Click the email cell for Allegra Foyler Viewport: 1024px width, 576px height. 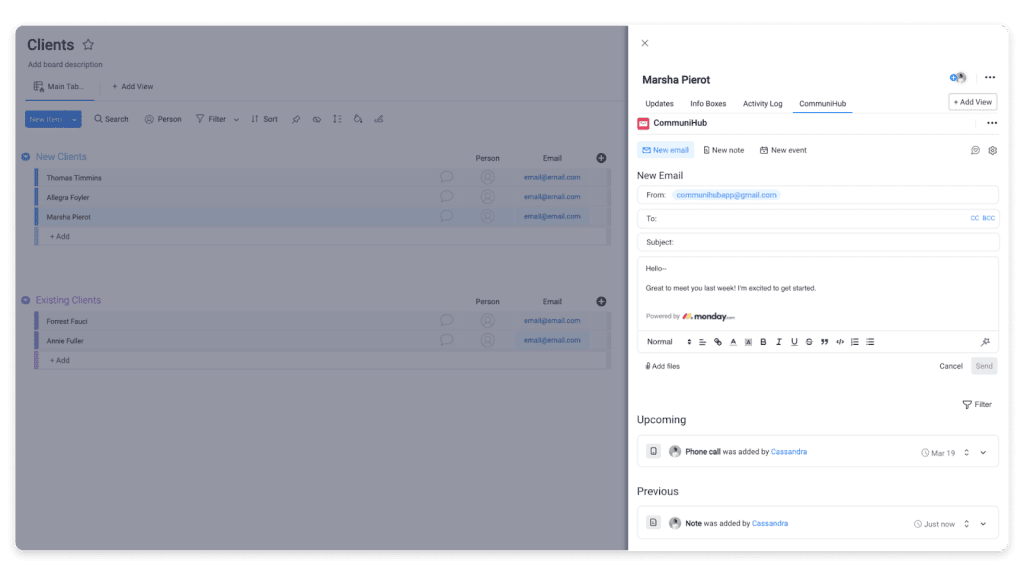point(552,197)
